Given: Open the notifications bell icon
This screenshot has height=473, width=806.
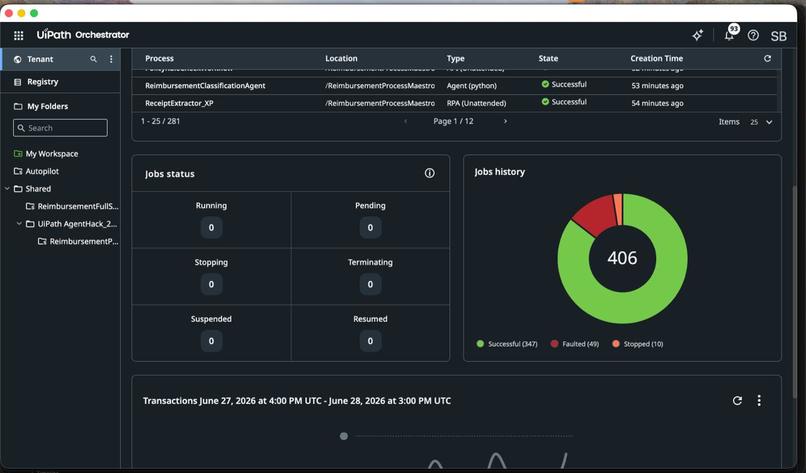Looking at the screenshot, I should 729,35.
